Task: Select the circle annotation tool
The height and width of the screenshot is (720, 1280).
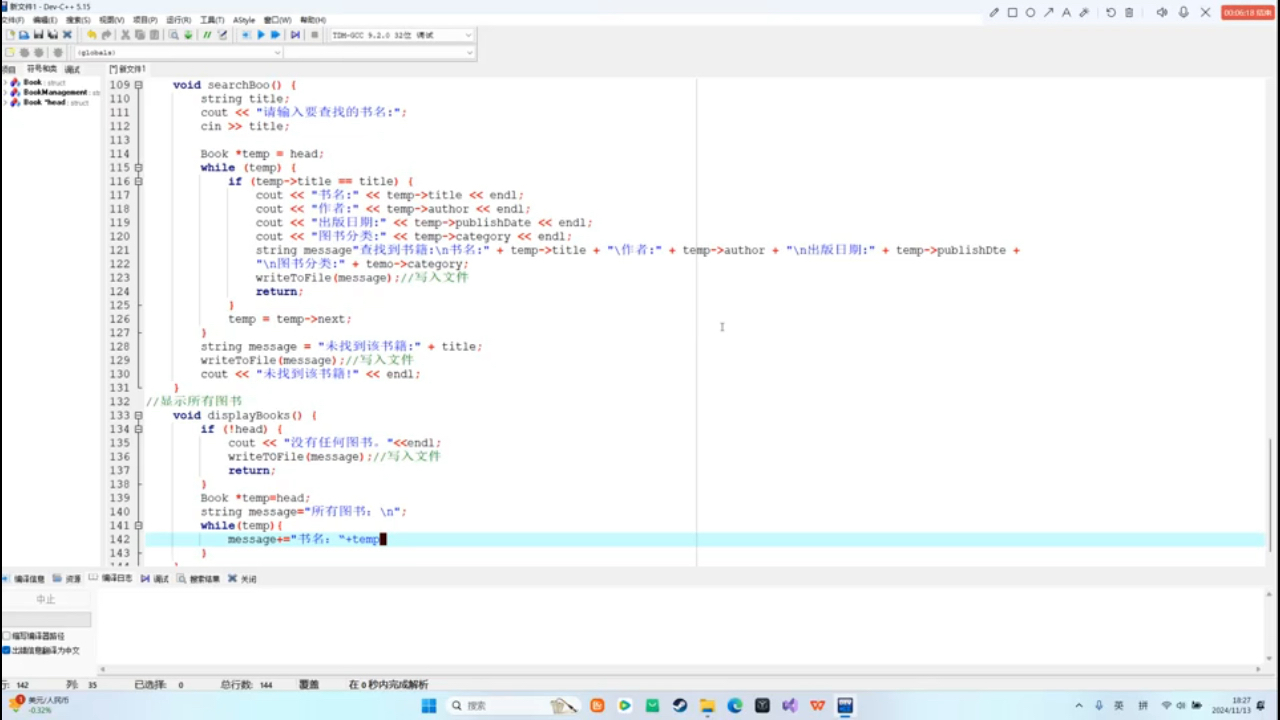Action: point(1030,12)
